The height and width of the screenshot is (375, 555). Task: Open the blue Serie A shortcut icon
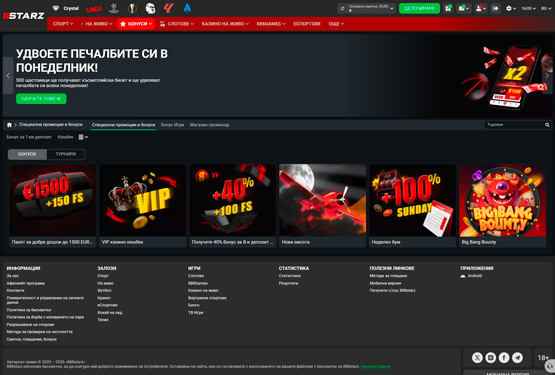(187, 8)
